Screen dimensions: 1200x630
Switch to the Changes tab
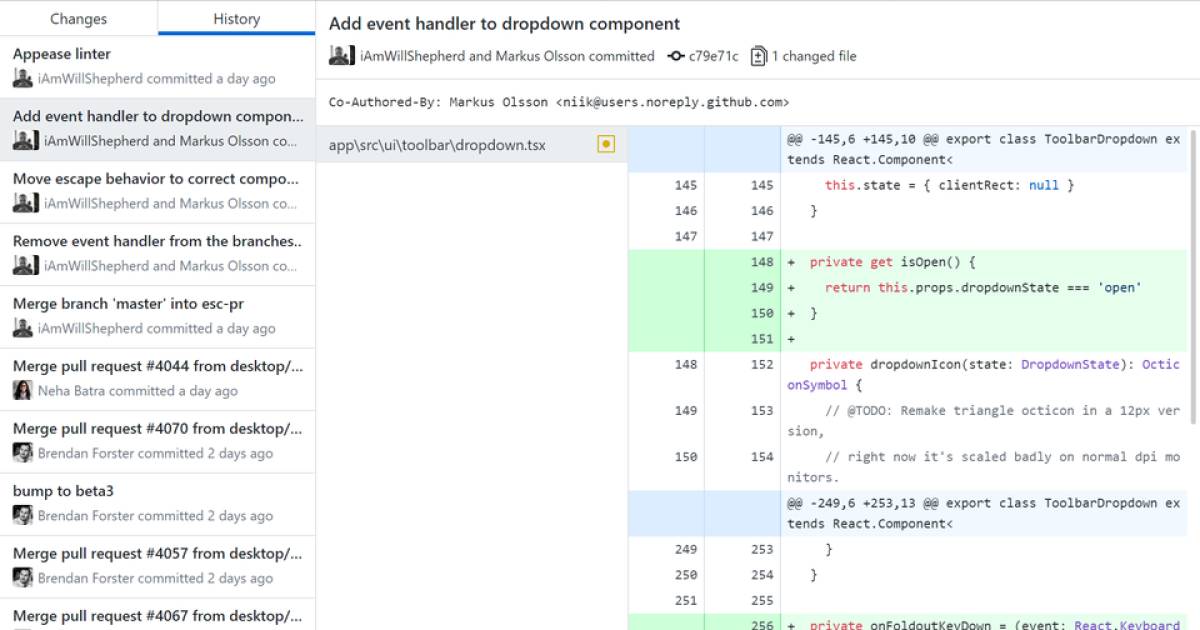click(x=77, y=18)
